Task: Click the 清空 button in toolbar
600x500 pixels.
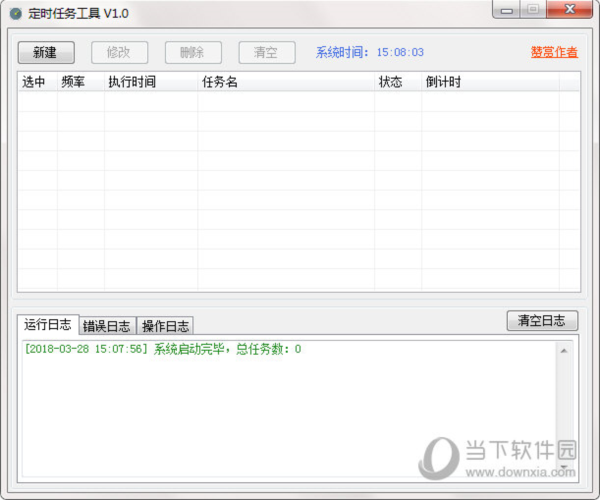Action: click(267, 52)
